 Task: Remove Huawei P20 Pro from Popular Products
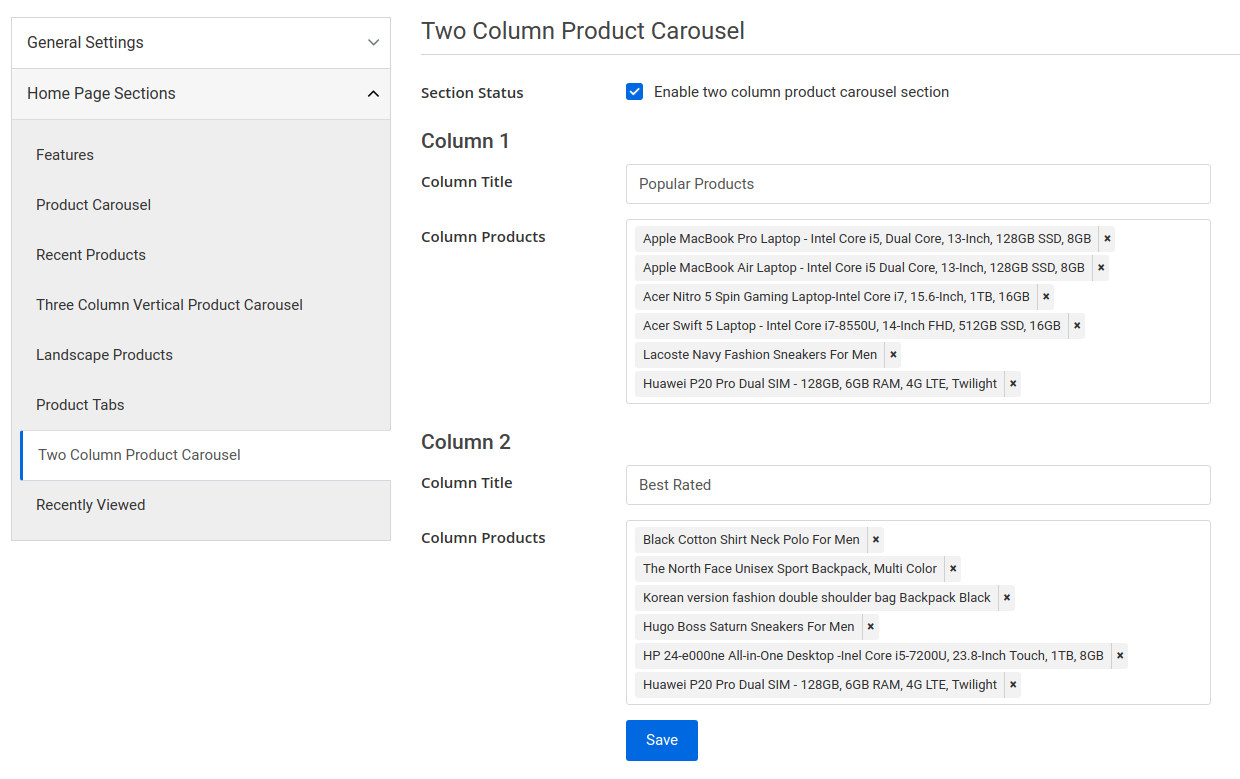[x=1012, y=383]
